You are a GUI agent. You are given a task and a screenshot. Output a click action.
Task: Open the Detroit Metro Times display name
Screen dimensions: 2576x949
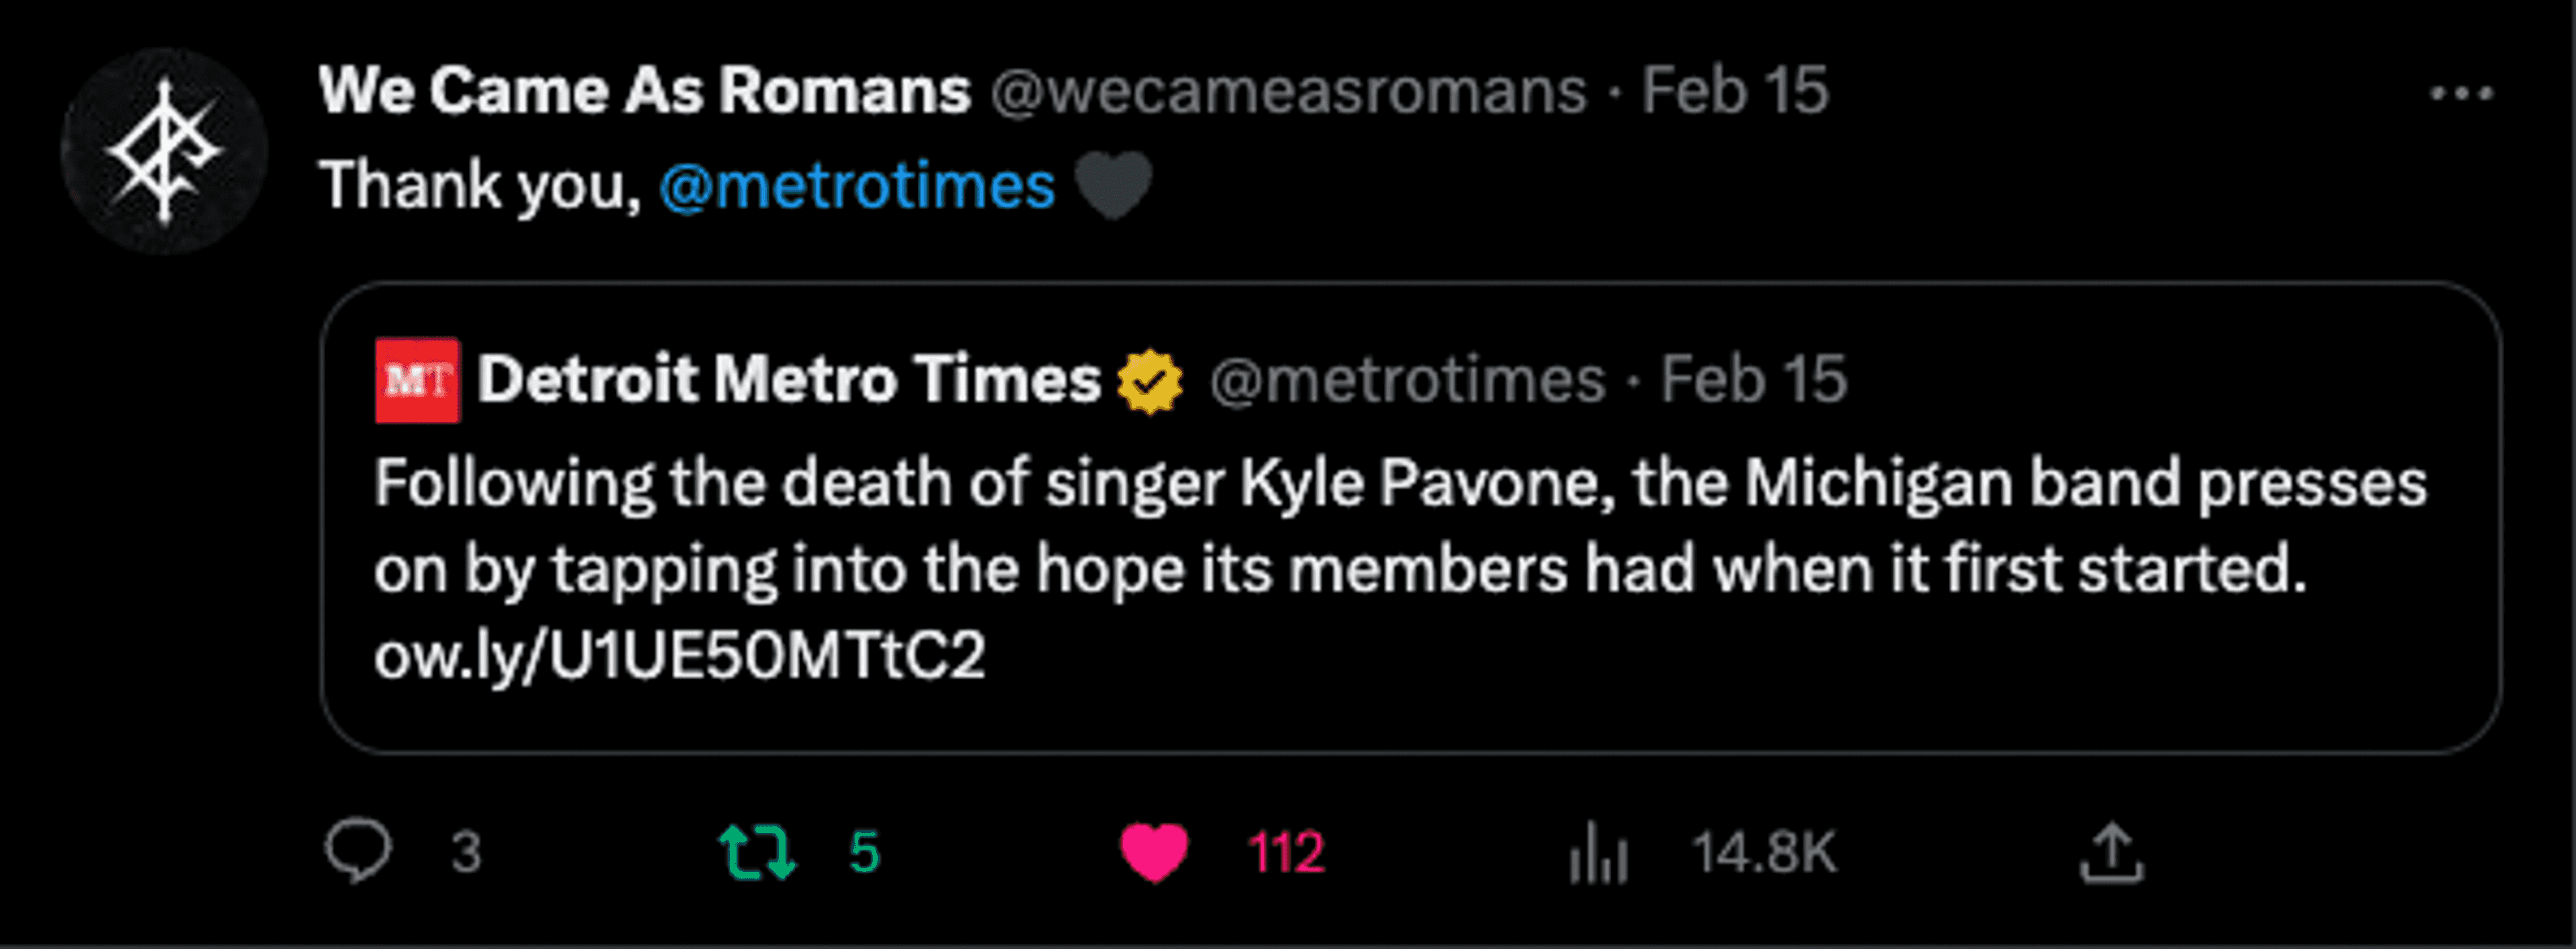tap(789, 380)
